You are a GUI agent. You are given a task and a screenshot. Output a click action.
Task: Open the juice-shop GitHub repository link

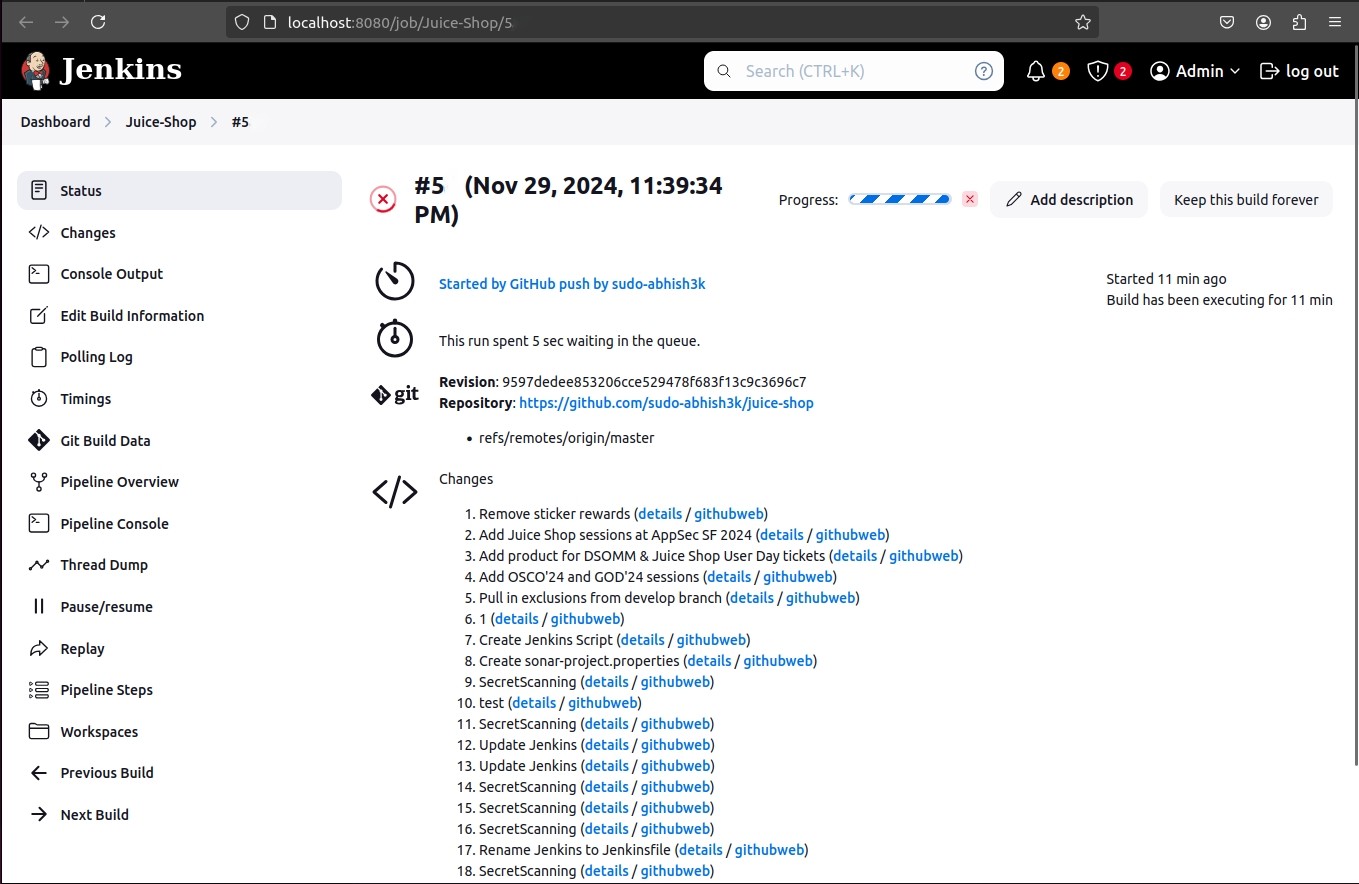point(666,403)
